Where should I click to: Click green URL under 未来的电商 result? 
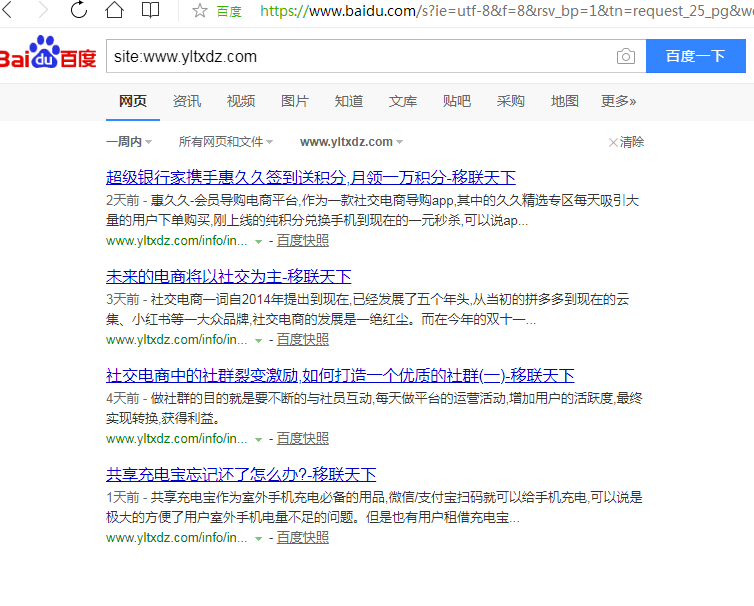pyautogui.click(x=176, y=340)
